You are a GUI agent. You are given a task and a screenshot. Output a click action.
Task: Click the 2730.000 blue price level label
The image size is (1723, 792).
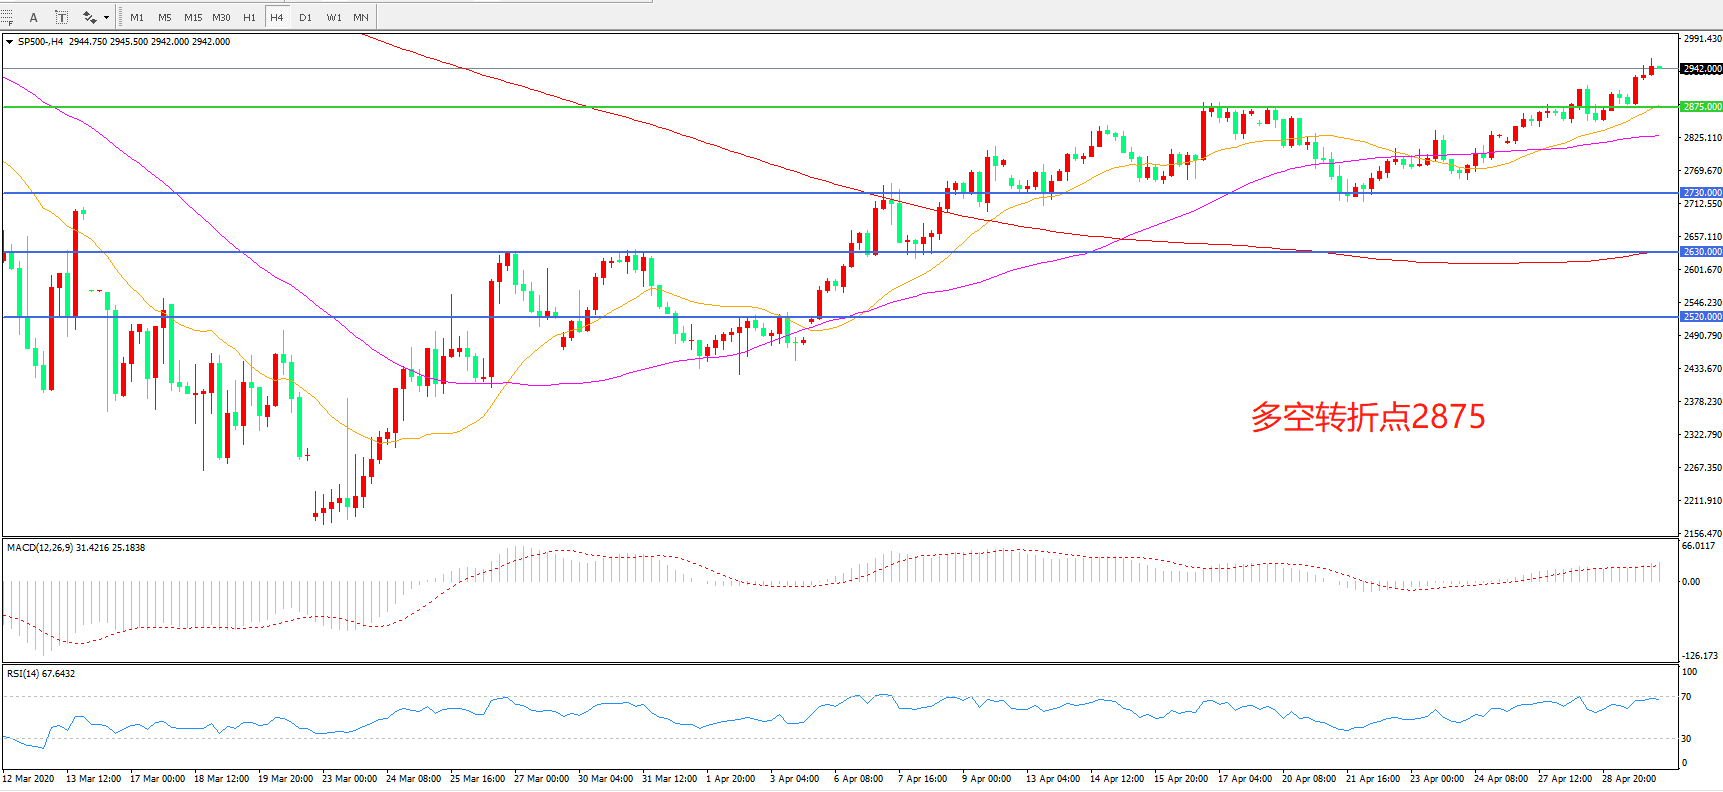click(1701, 193)
